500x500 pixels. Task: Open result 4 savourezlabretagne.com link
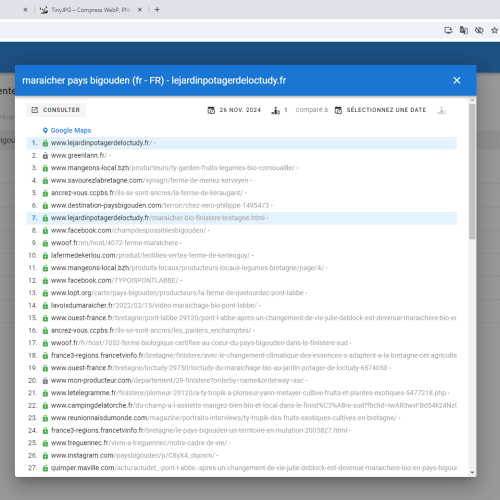150,180
